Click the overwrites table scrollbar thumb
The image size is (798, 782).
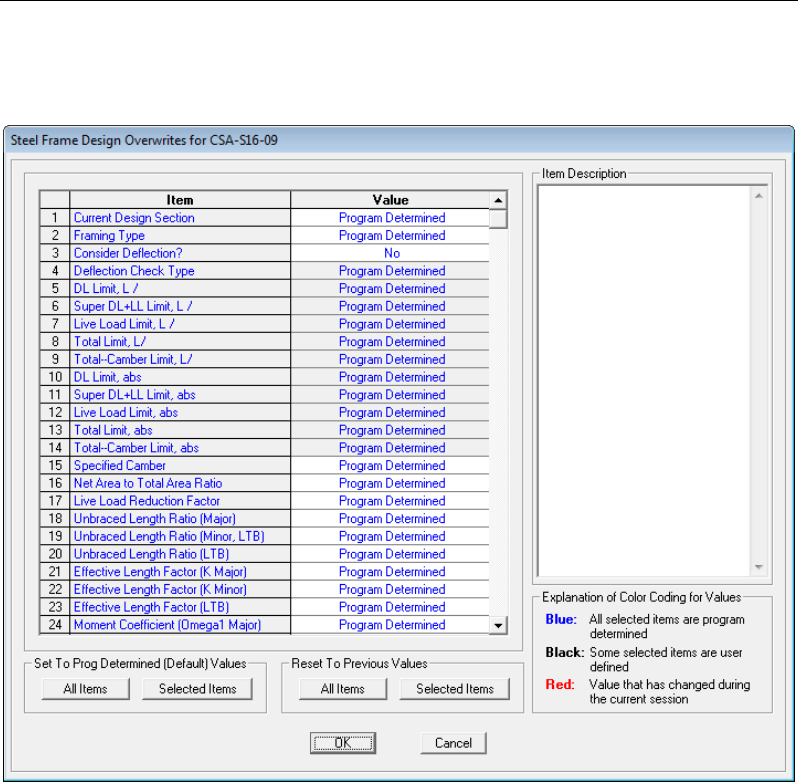point(498,219)
